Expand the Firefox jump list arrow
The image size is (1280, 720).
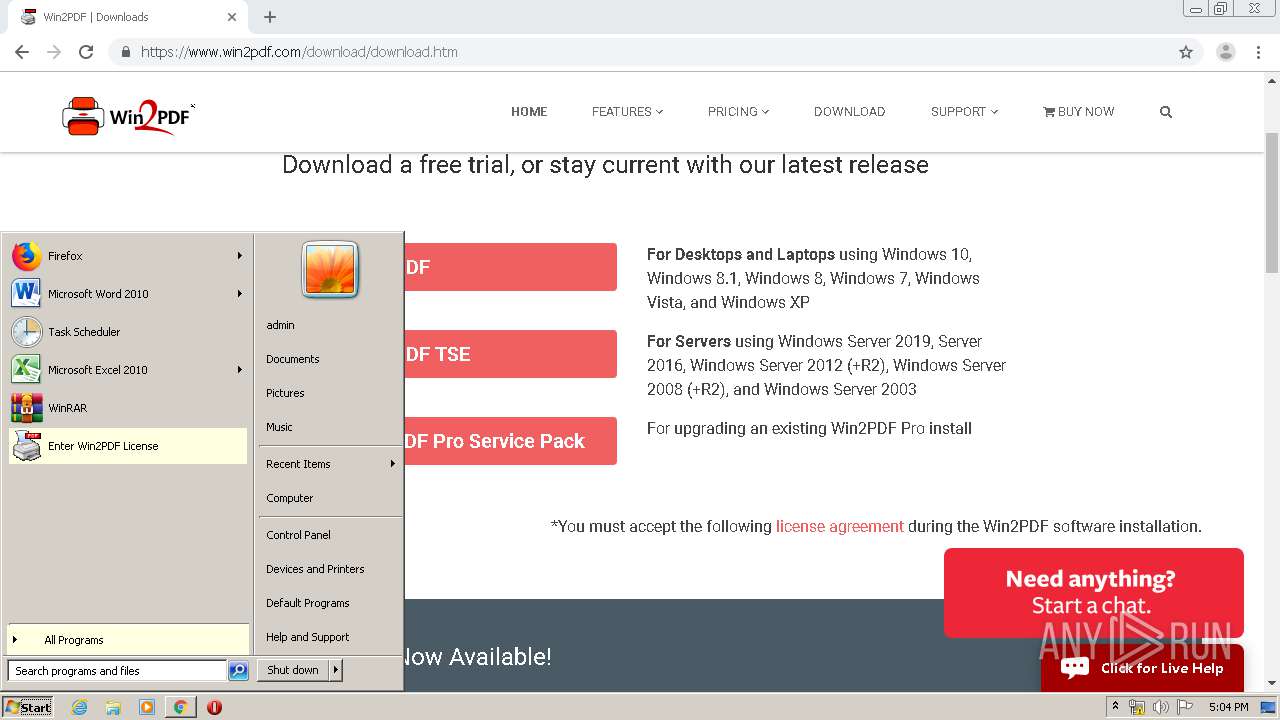[239, 256]
